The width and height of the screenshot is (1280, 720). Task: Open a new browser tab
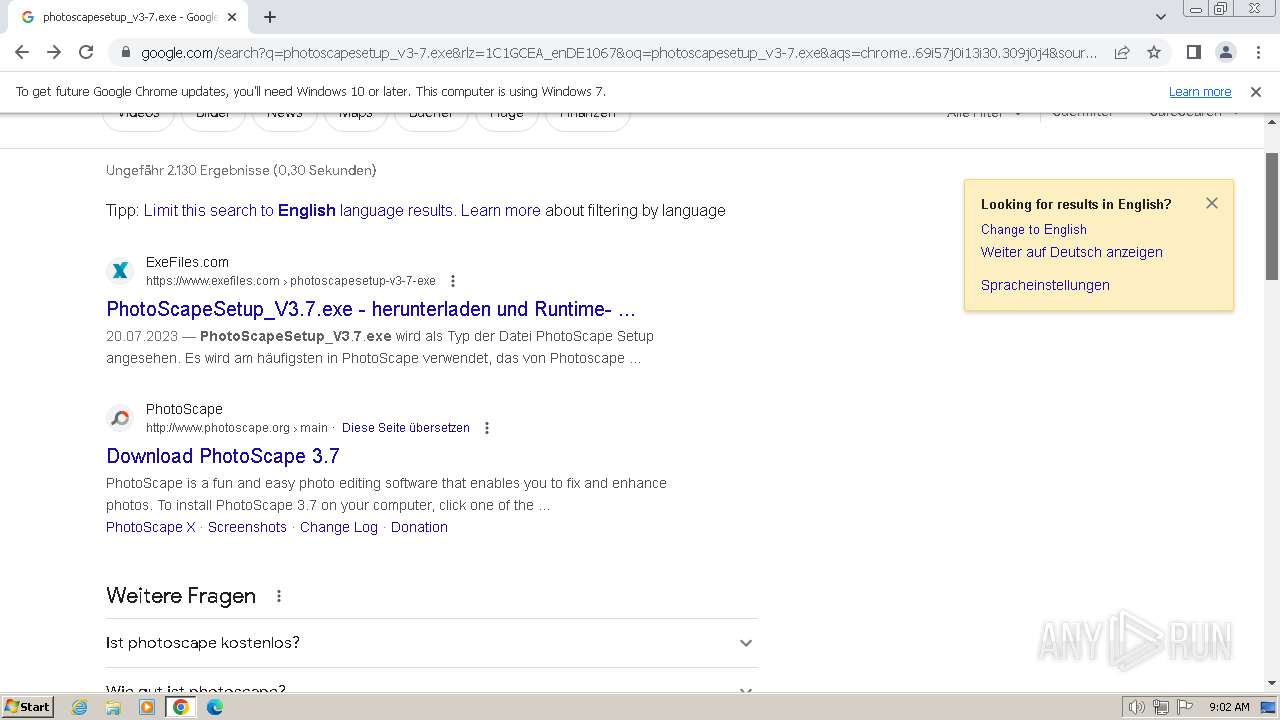(270, 17)
